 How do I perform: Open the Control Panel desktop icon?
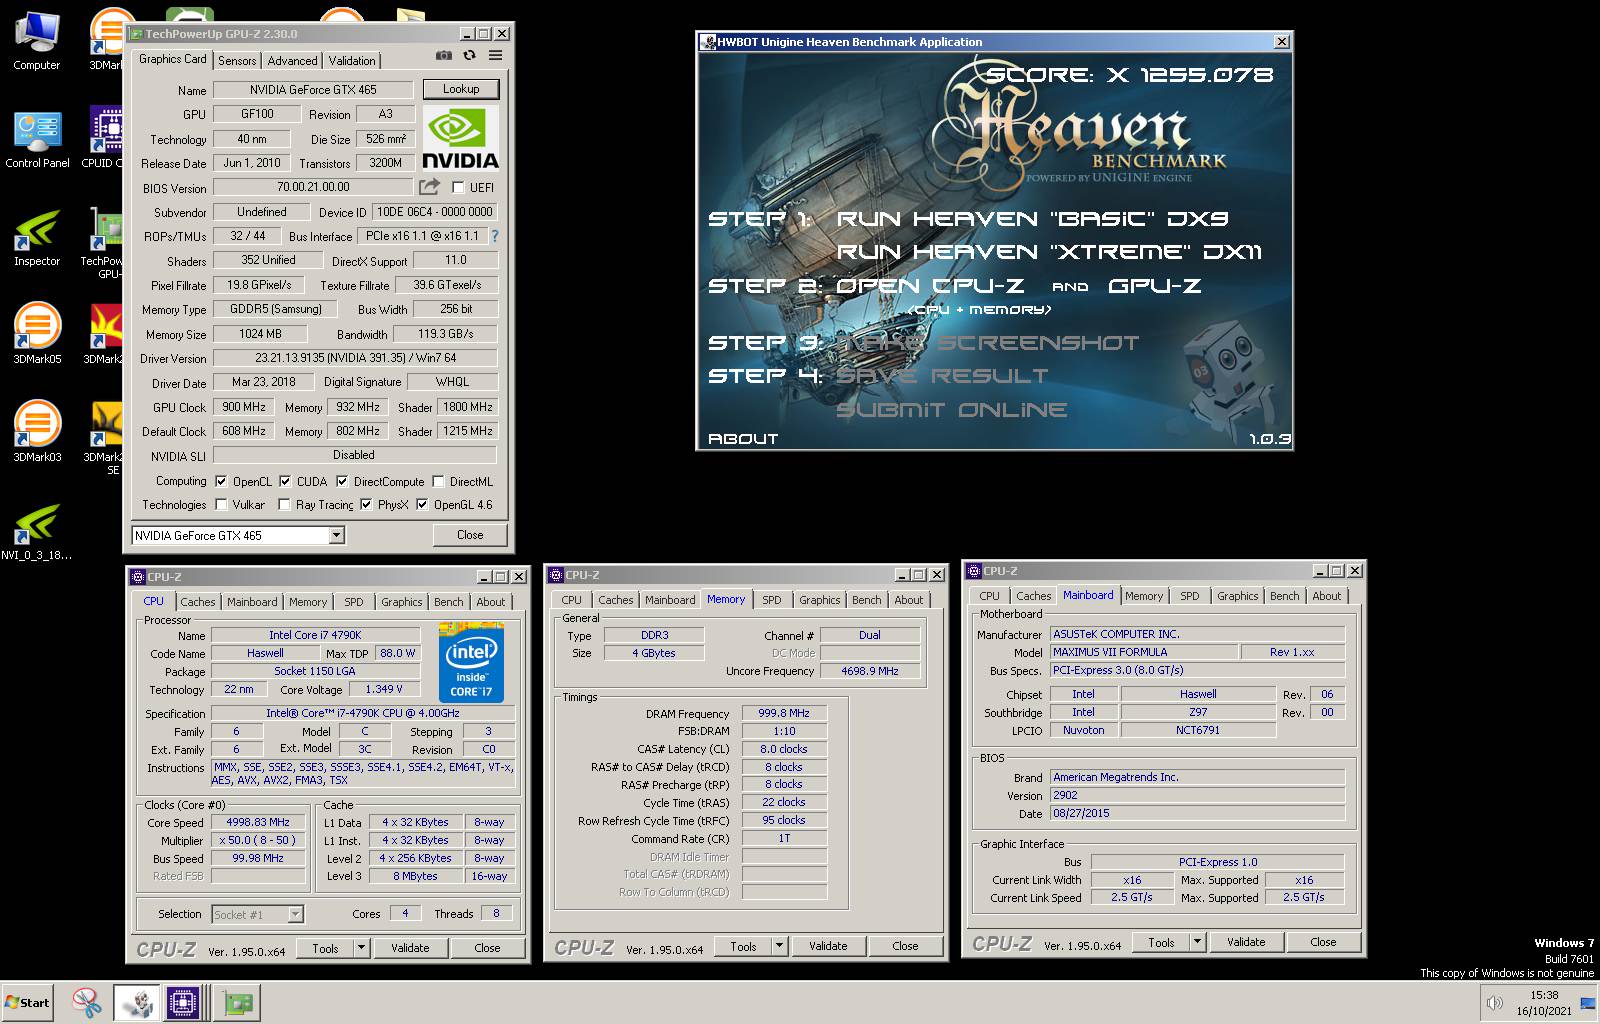pos(37,138)
